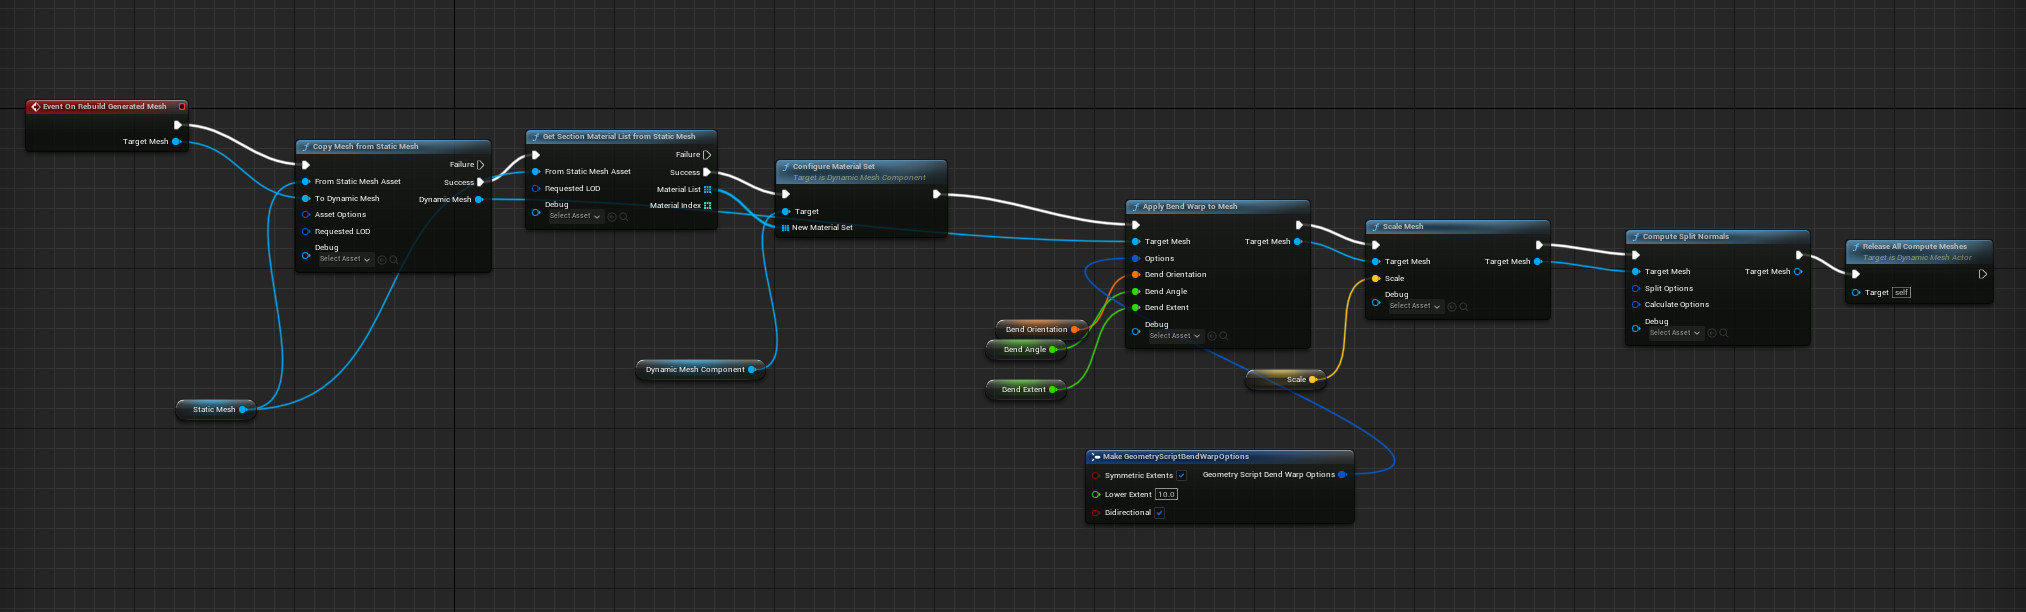
Task: Click the Asset Options input pin
Action: tap(306, 214)
